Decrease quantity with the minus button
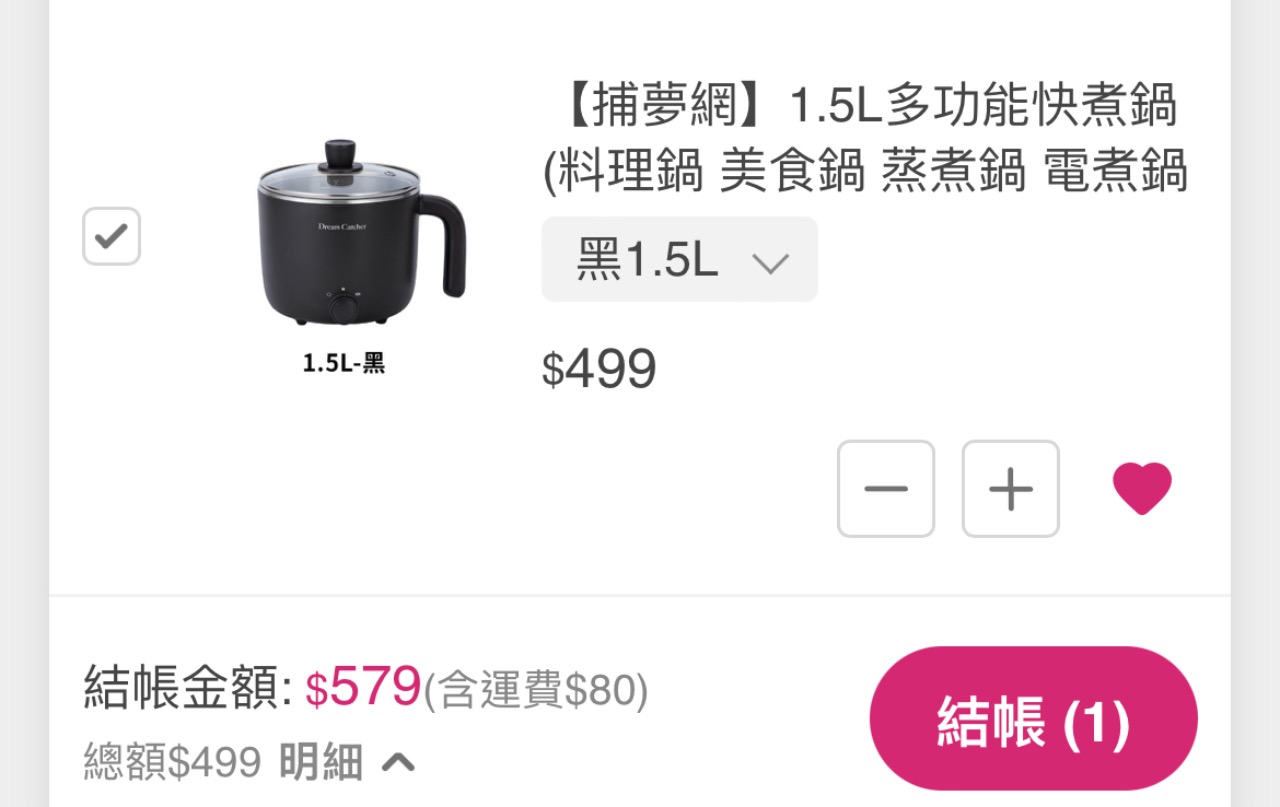 pyautogui.click(x=886, y=489)
